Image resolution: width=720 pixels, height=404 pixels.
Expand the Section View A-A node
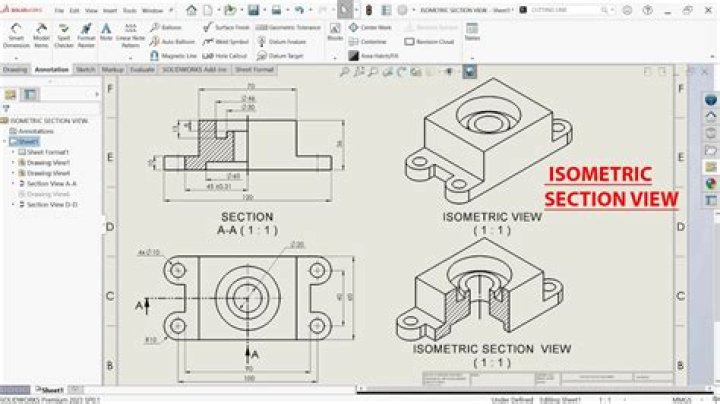(13, 184)
